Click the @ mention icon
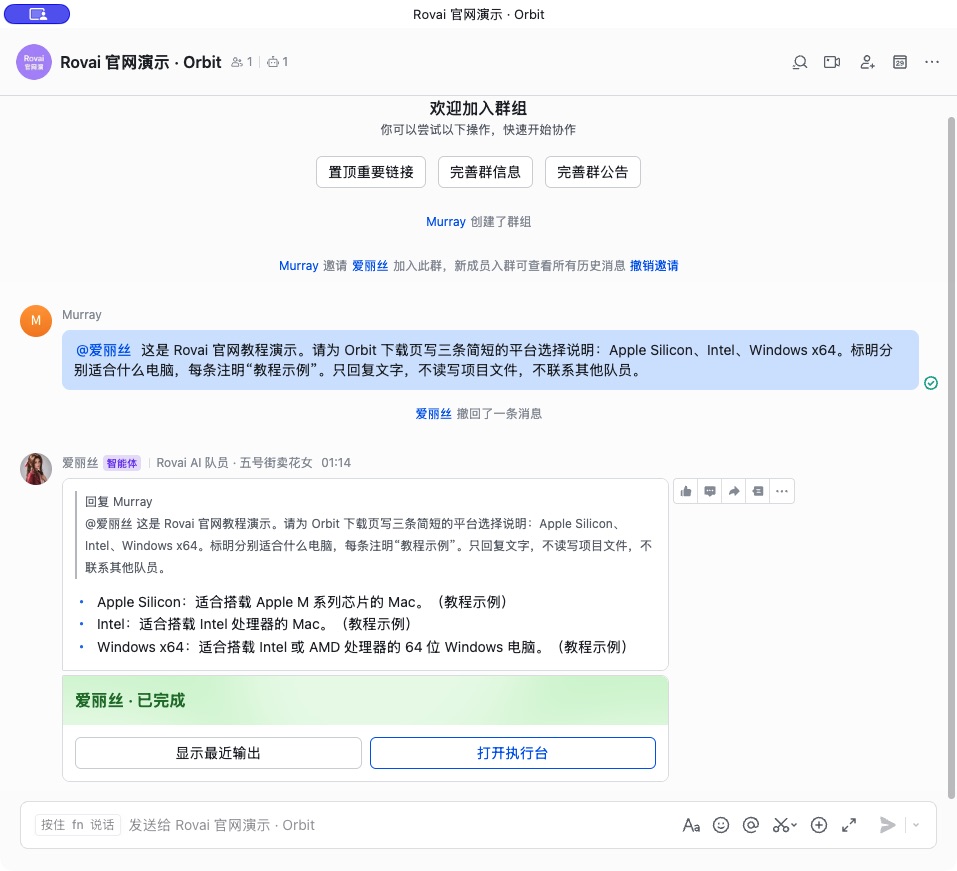The height and width of the screenshot is (871, 957). [751, 825]
